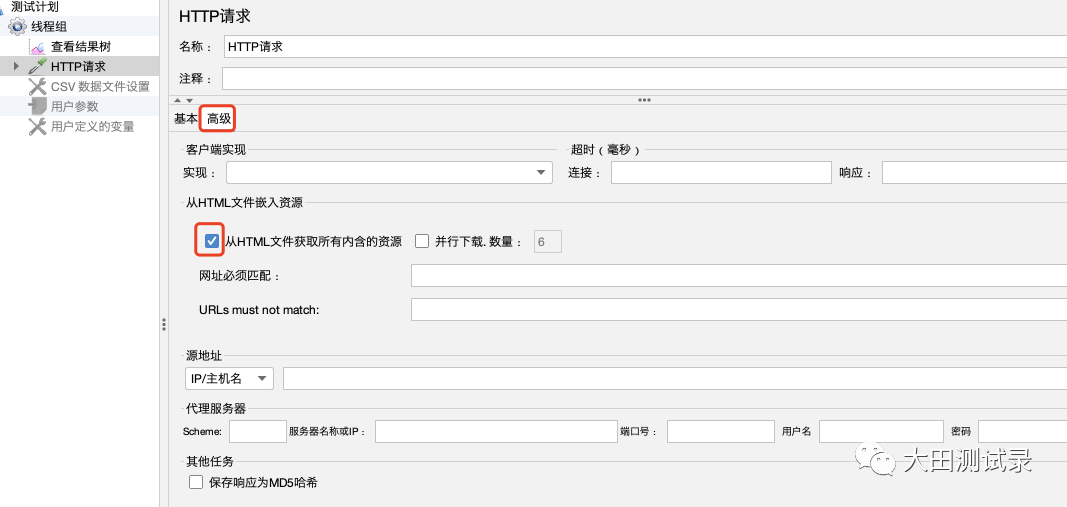
Task: Enable 保存响应为MD5哈希 checkbox
Action: click(196, 483)
